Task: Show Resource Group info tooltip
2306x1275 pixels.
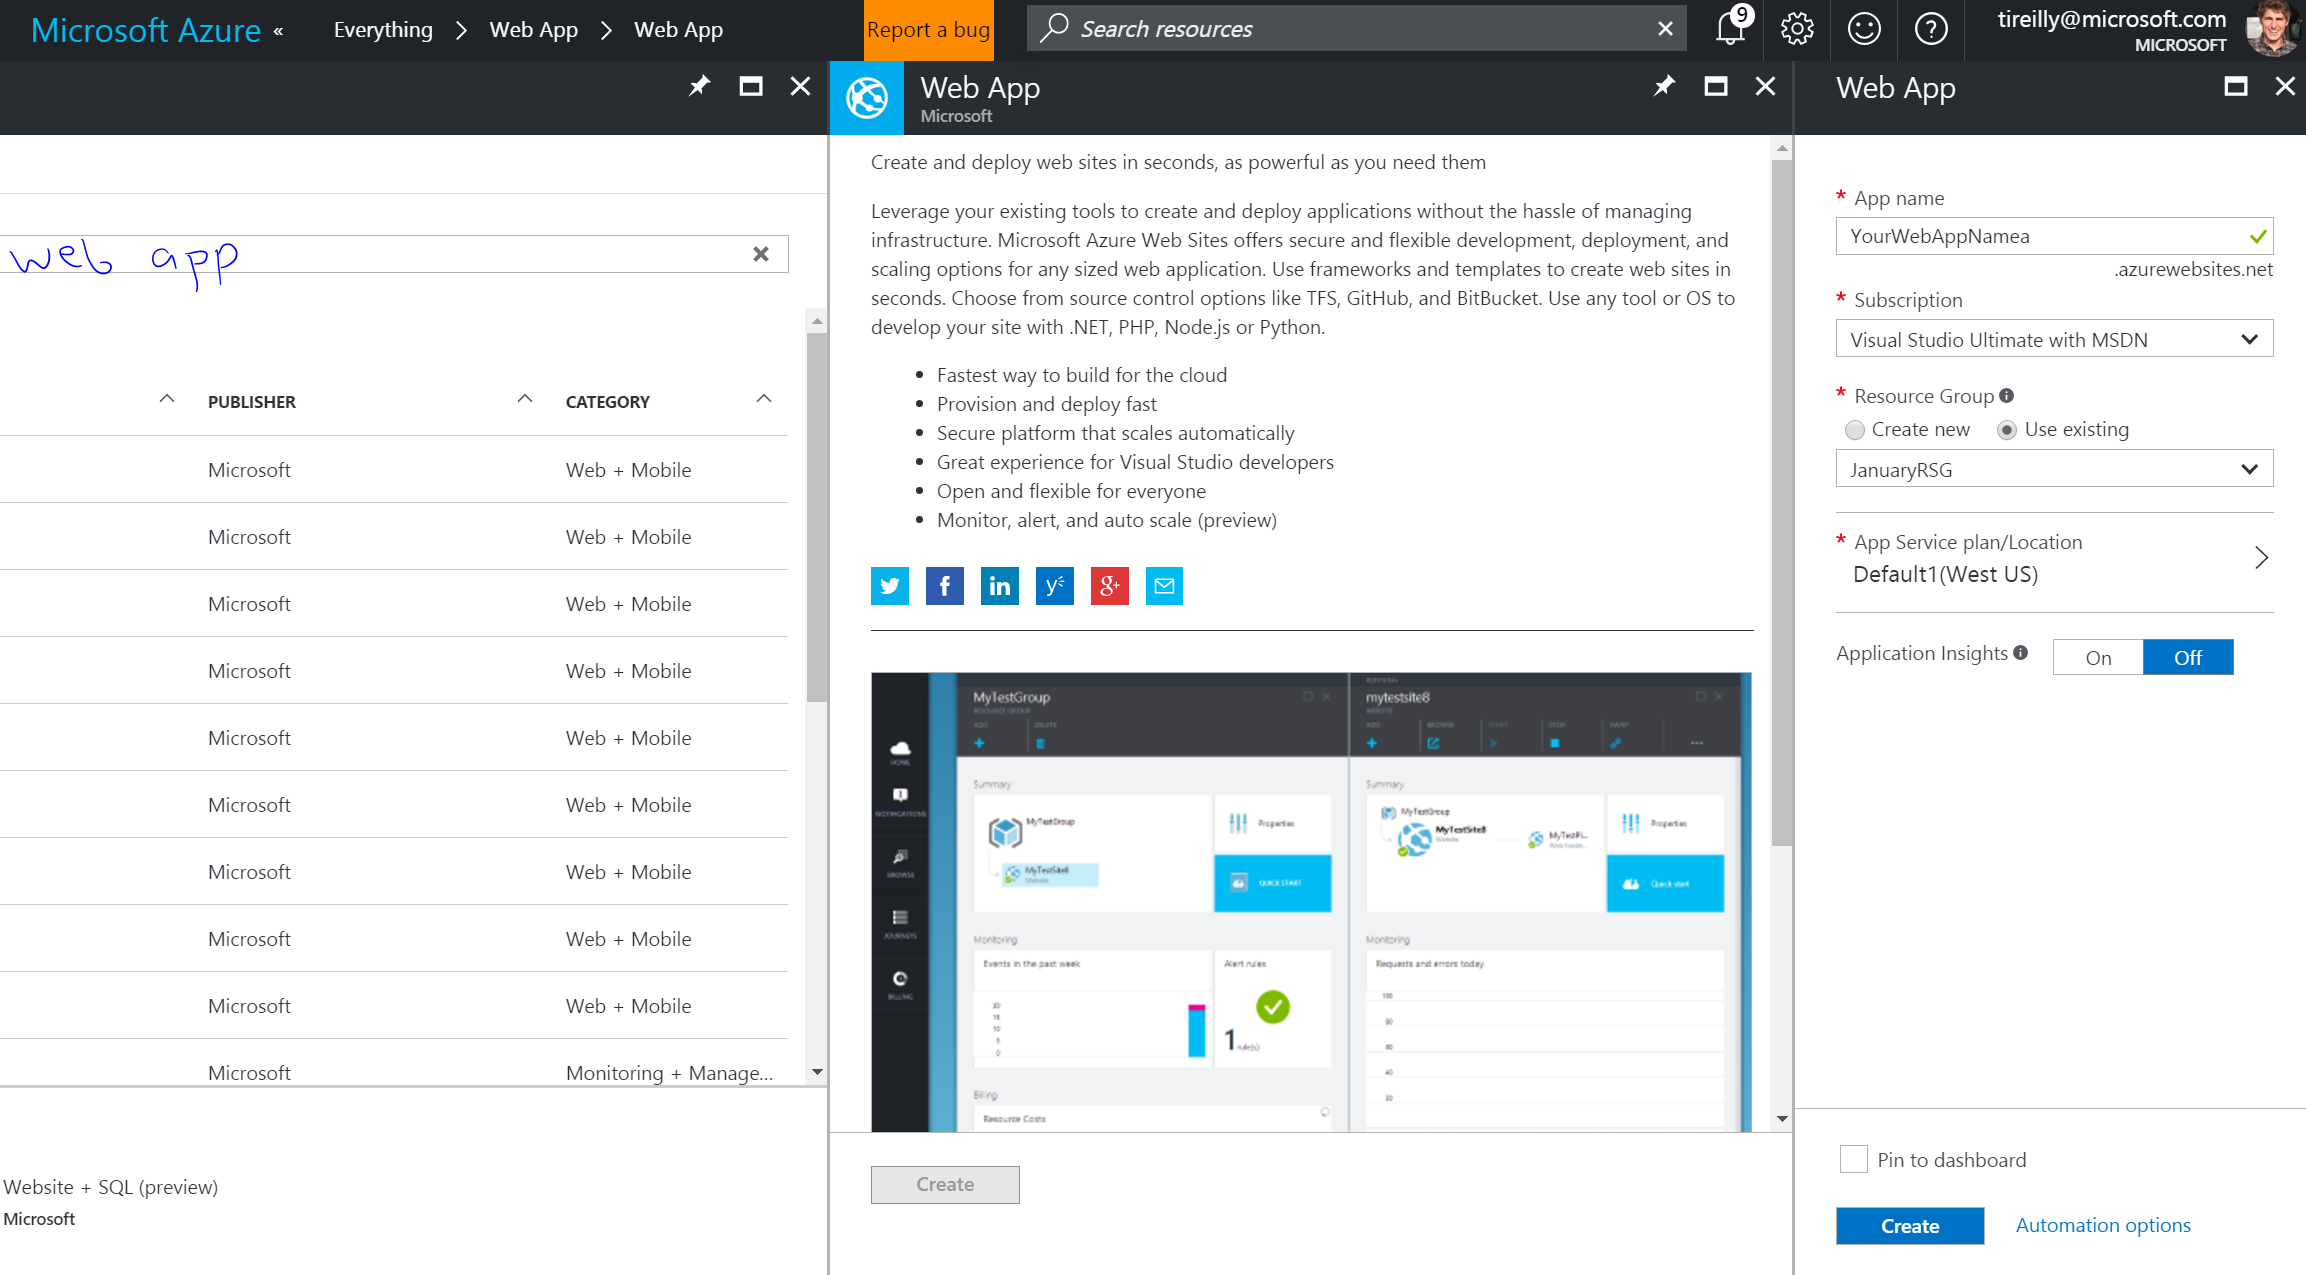Action: (x=2007, y=396)
